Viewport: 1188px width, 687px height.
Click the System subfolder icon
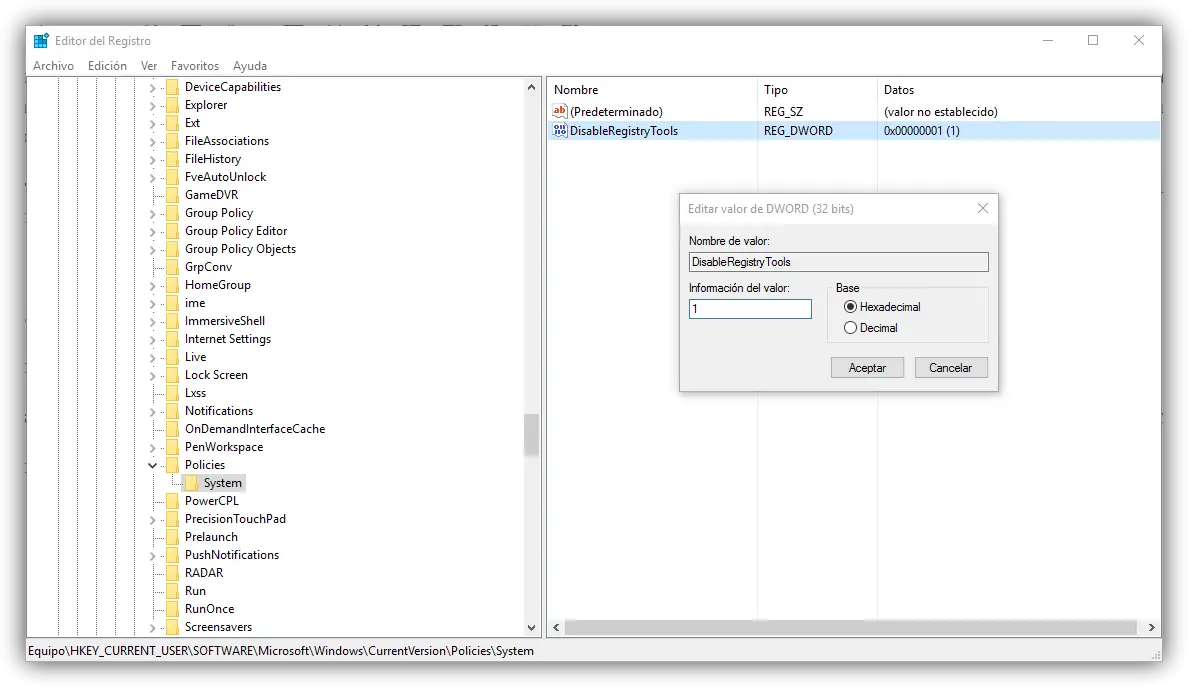[191, 483]
